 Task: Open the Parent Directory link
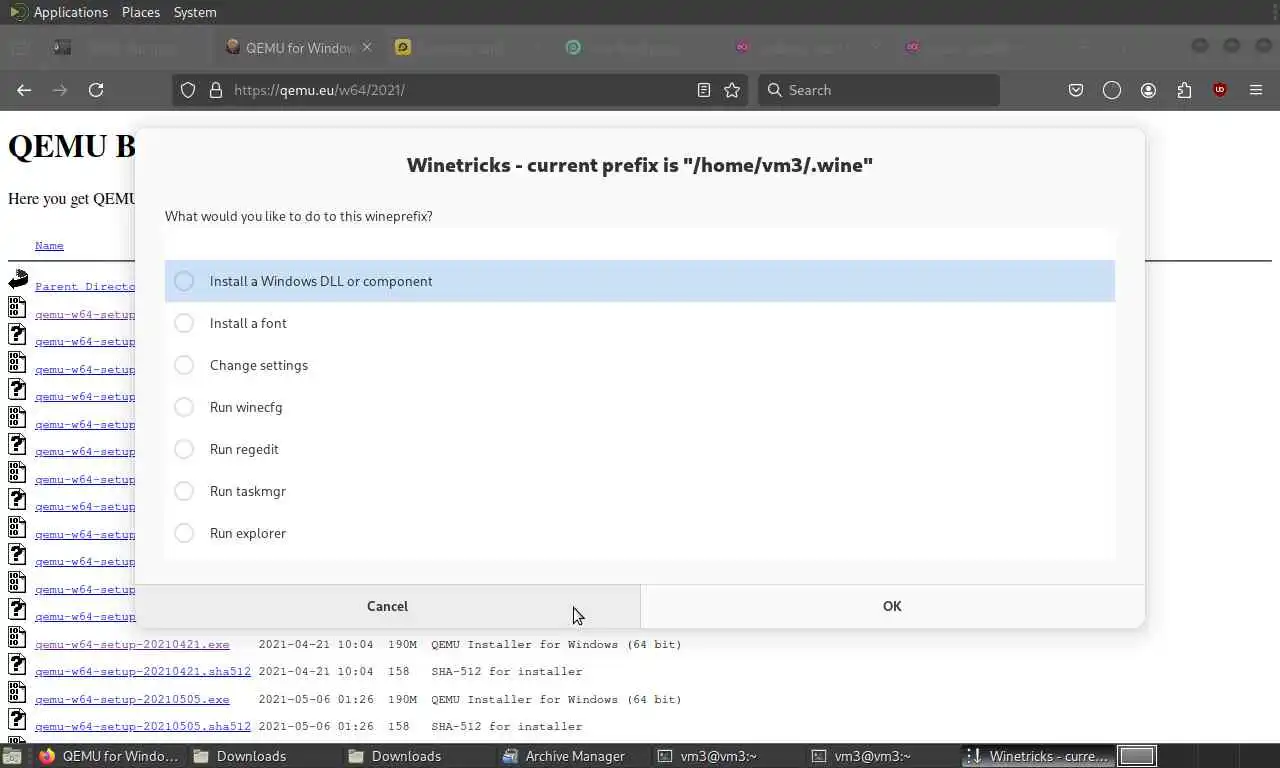point(85,286)
